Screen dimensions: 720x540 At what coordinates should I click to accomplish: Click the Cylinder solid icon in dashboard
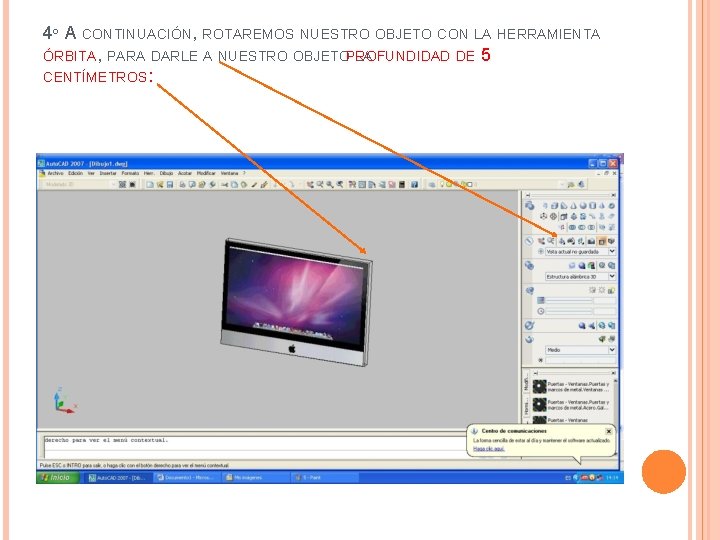(x=592, y=205)
